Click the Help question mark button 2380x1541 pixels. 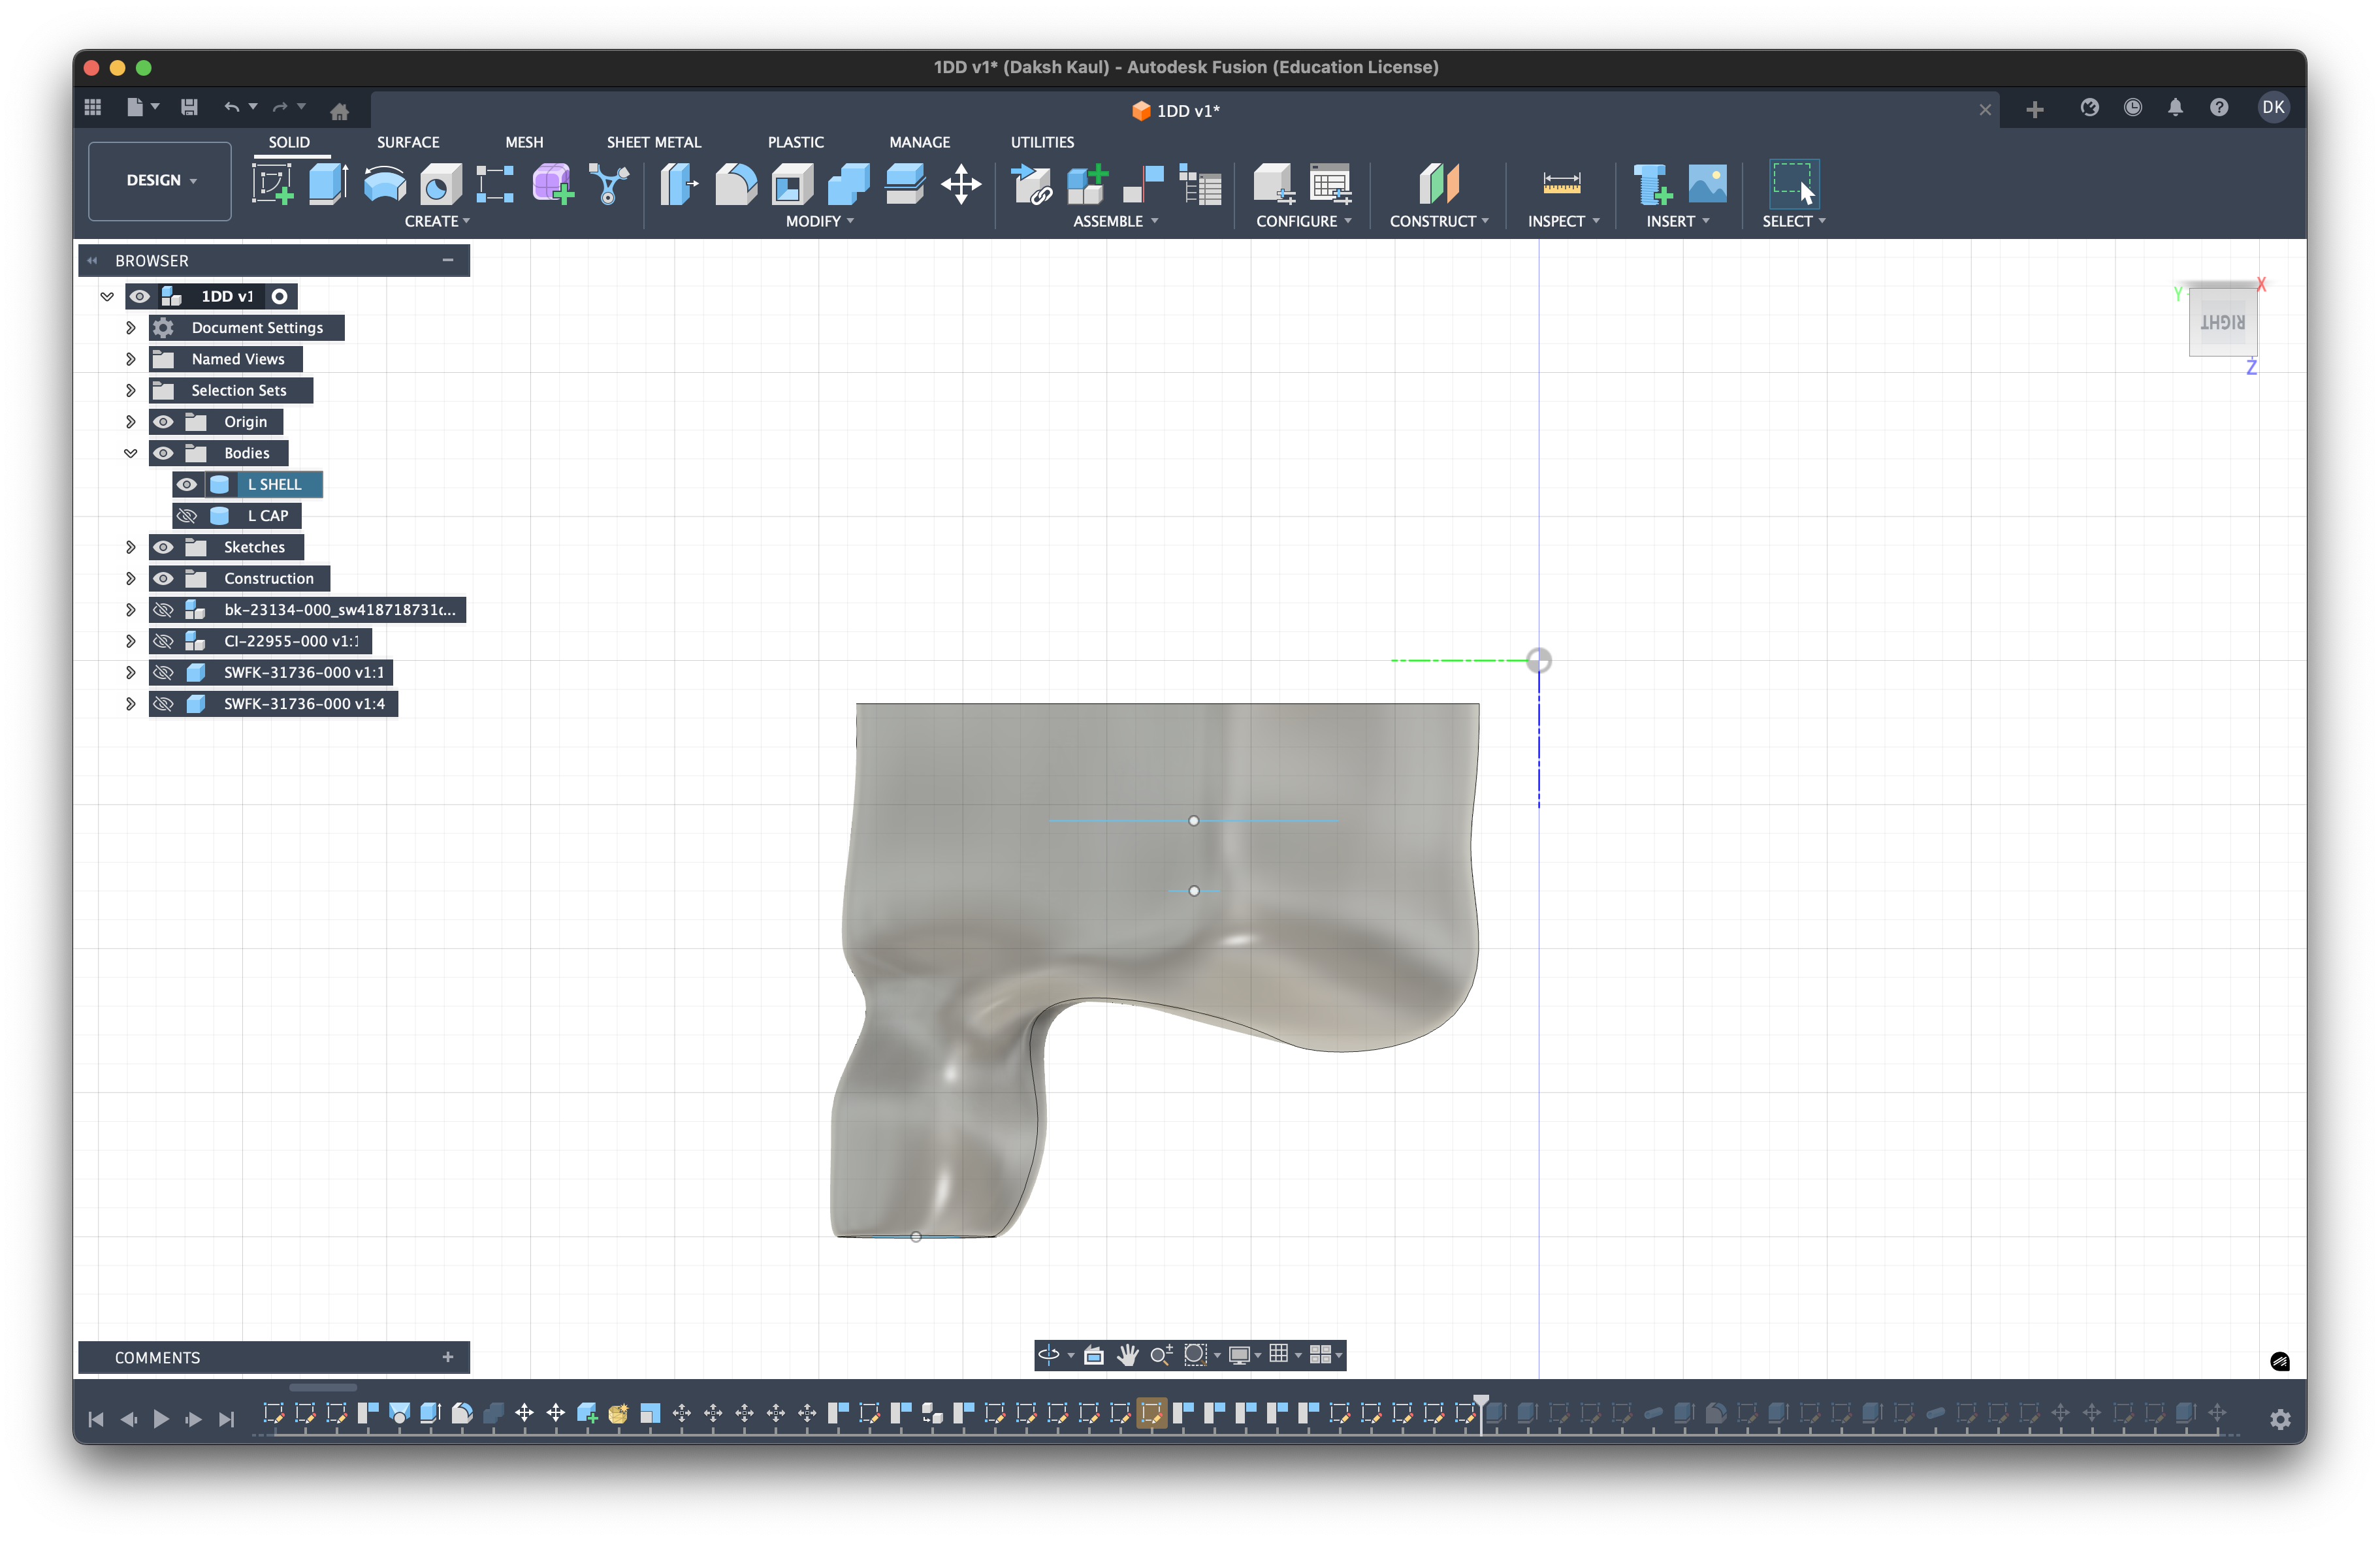click(2219, 107)
